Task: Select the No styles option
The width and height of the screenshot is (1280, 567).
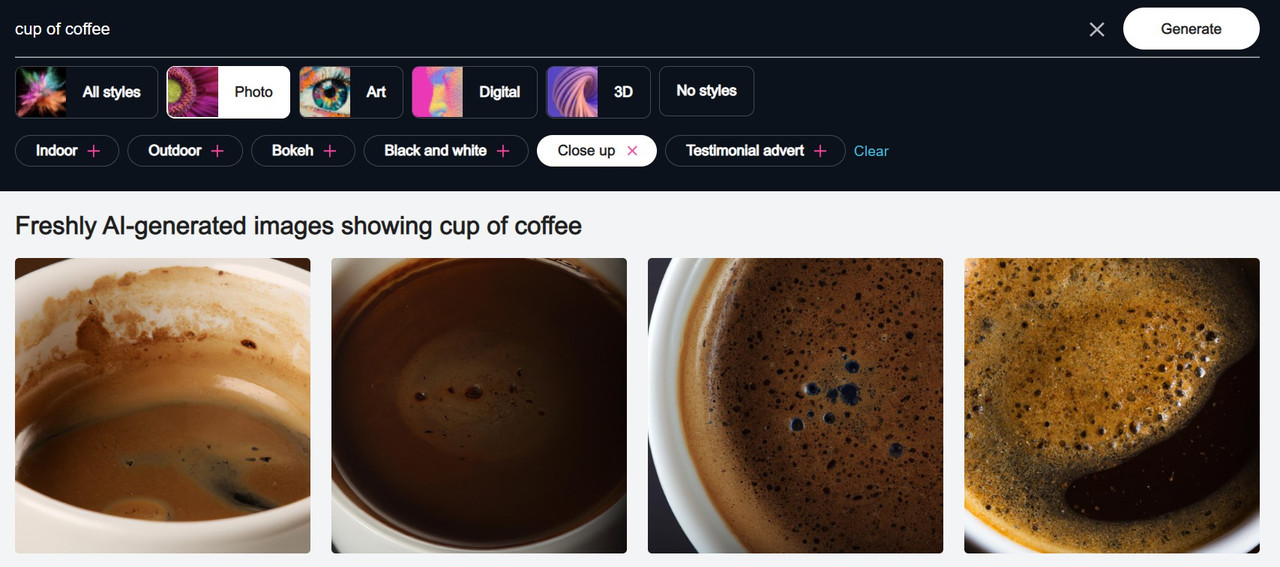Action: pyautogui.click(x=706, y=91)
